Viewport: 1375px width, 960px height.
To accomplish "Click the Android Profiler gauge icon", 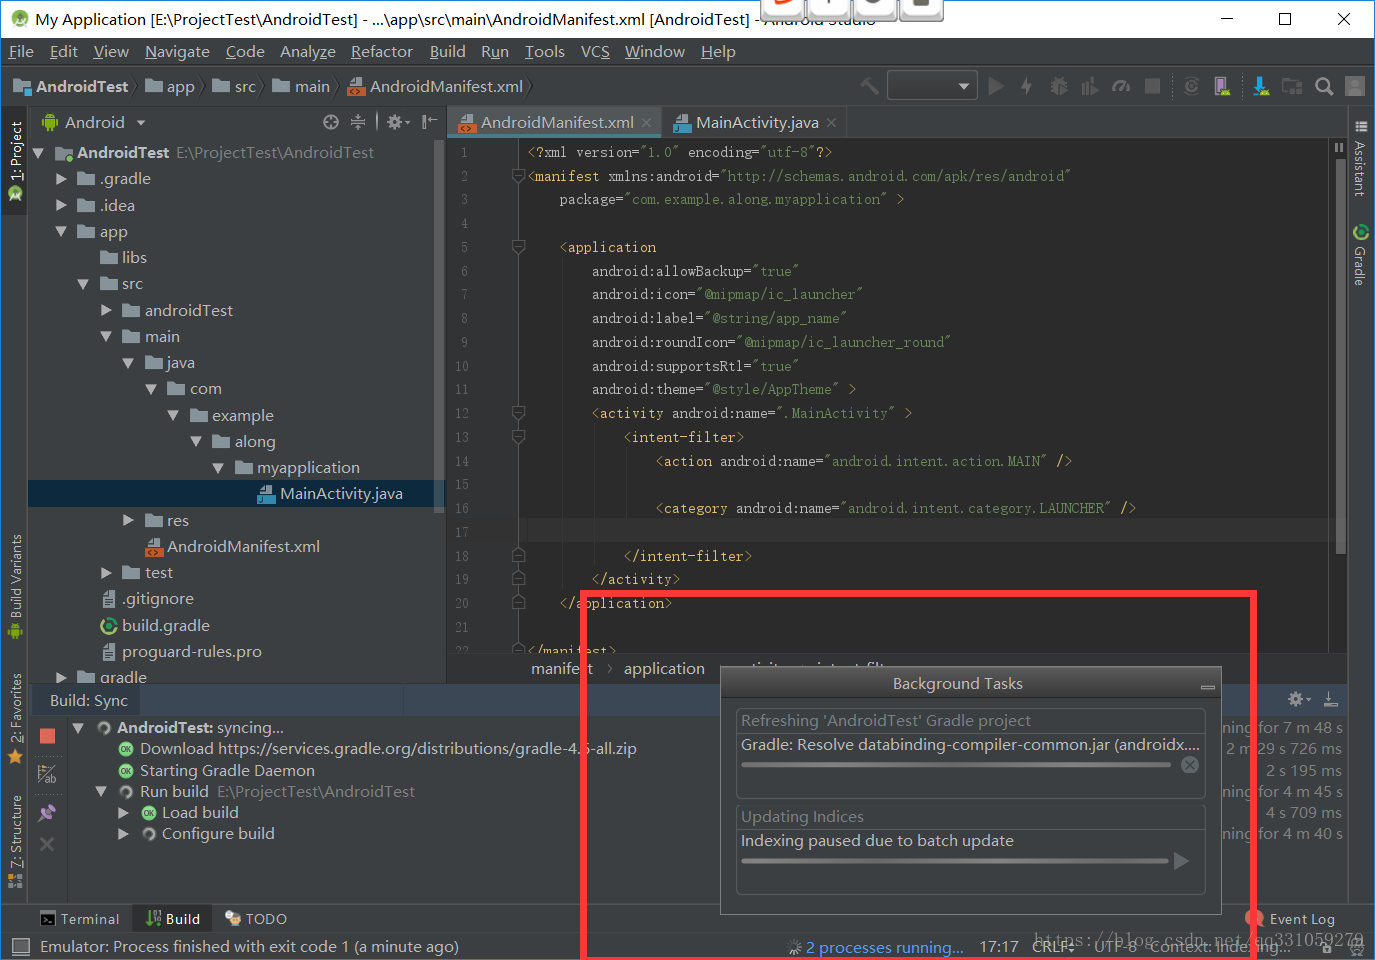I will pyautogui.click(x=1121, y=86).
